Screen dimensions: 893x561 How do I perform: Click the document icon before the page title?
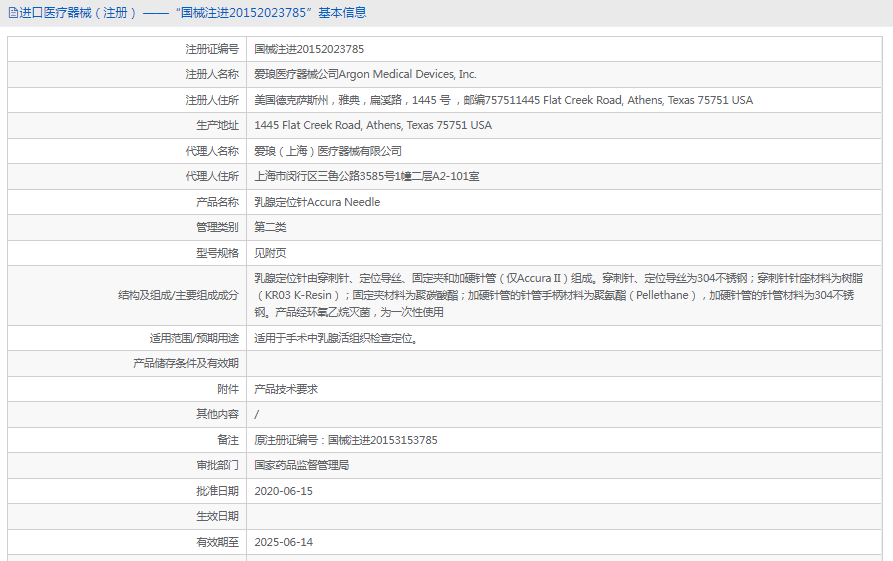click(x=13, y=13)
